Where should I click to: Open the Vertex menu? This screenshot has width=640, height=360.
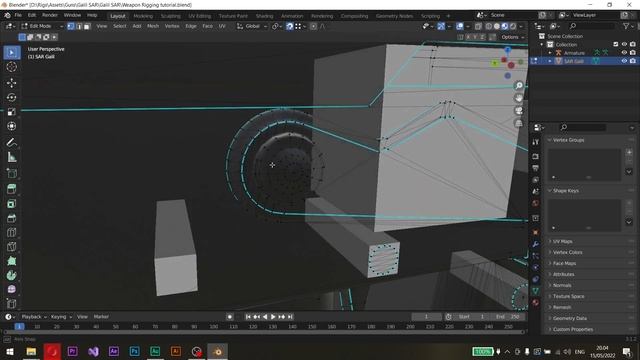[x=172, y=26]
